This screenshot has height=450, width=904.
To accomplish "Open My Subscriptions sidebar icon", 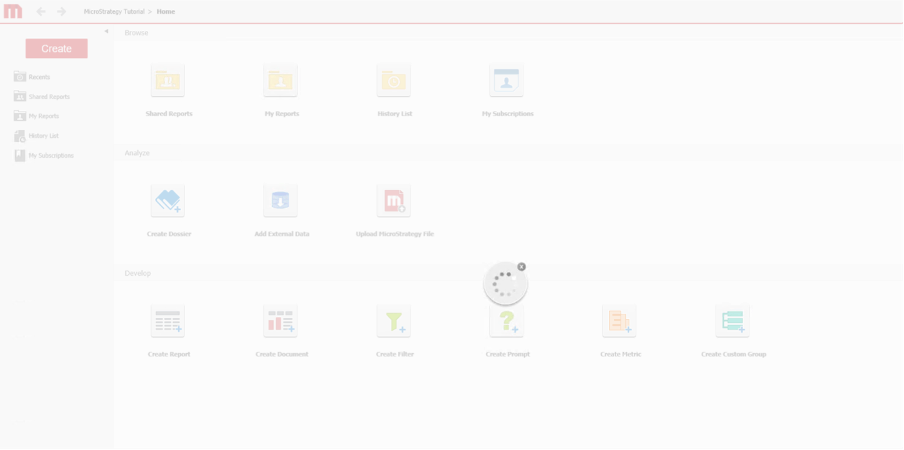I will (20, 156).
